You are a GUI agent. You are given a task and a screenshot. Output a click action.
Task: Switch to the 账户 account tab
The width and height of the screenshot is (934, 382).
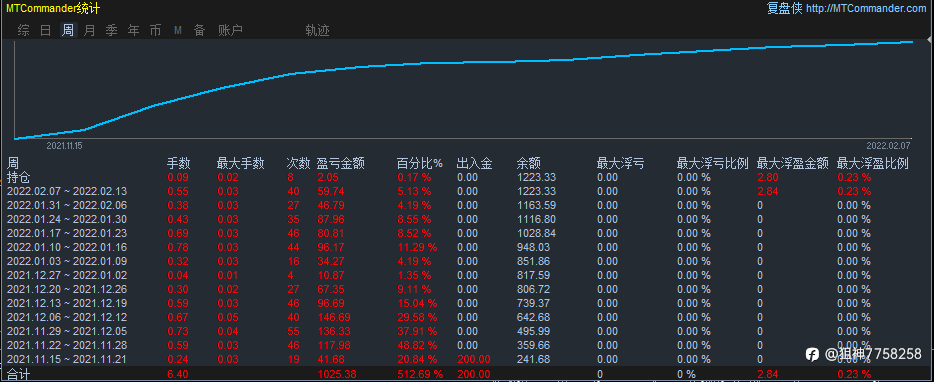pos(231,30)
